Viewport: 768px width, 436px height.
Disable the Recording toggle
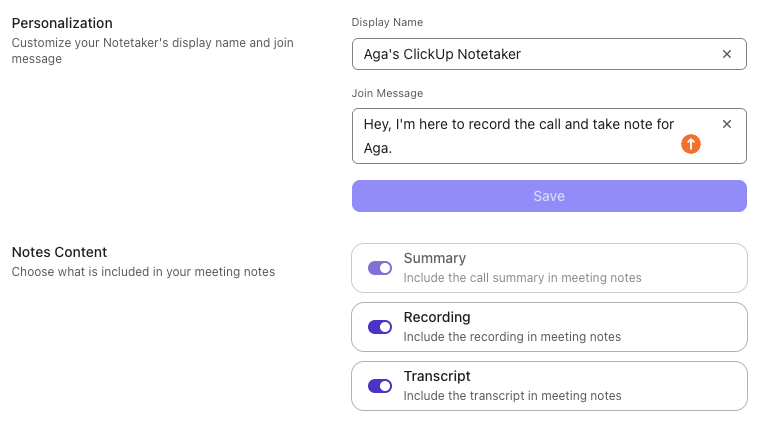[x=380, y=327]
